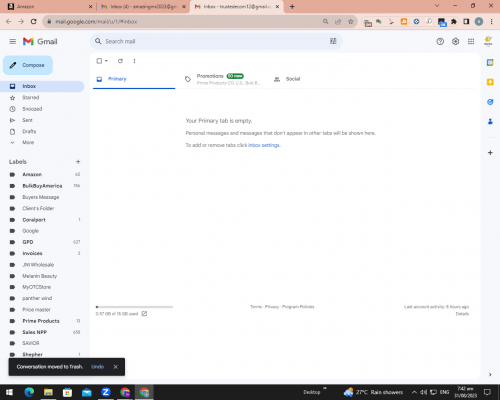Undo moving conversation to Trash
This screenshot has height=400, width=500.
97,367
